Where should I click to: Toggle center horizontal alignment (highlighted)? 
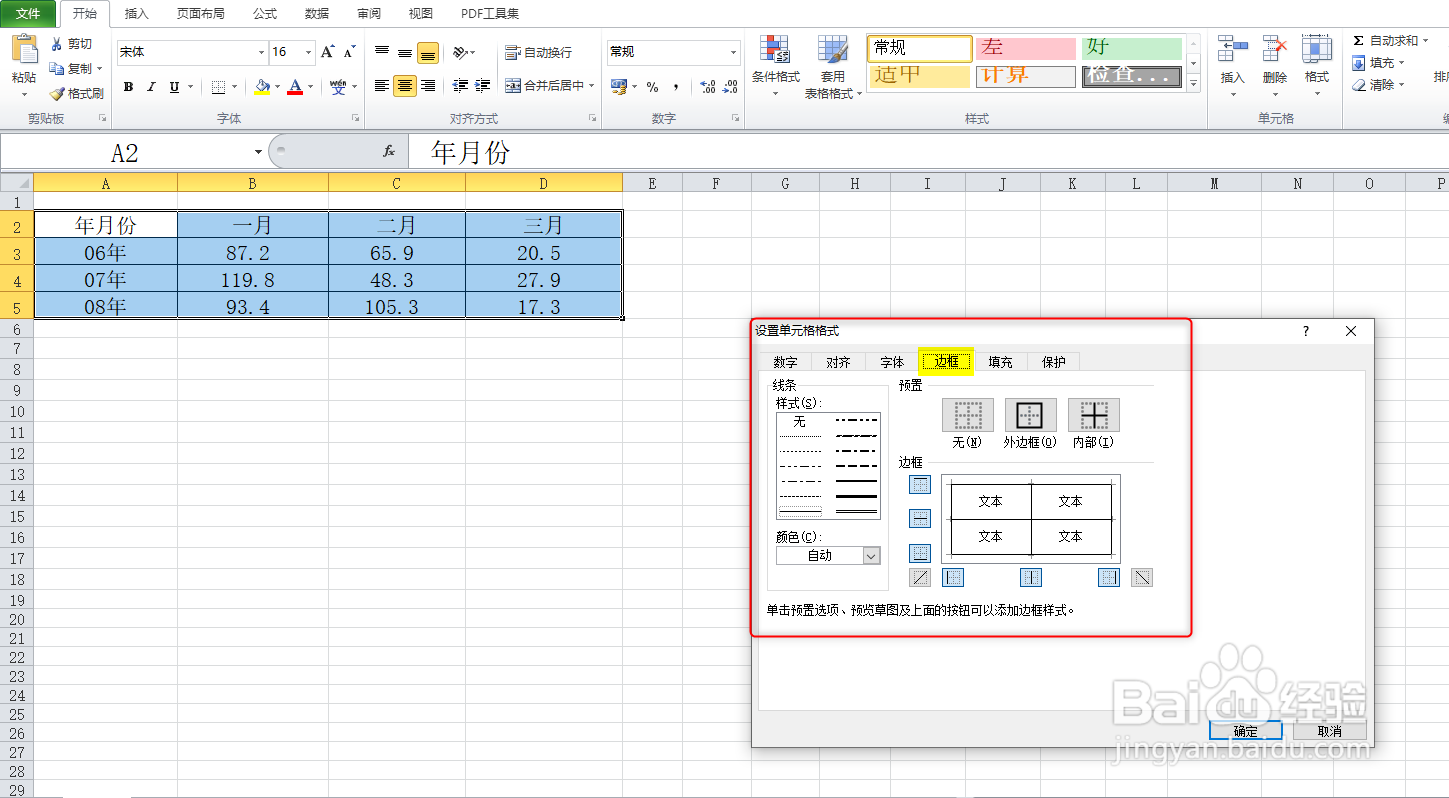coord(405,86)
